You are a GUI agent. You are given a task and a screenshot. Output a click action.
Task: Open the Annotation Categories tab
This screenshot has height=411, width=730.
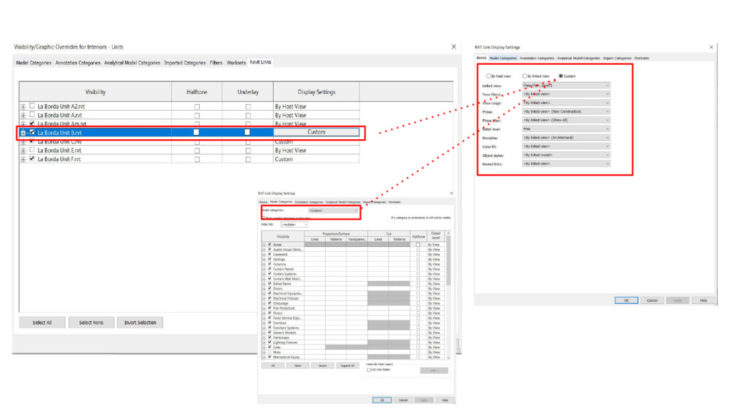[78, 62]
